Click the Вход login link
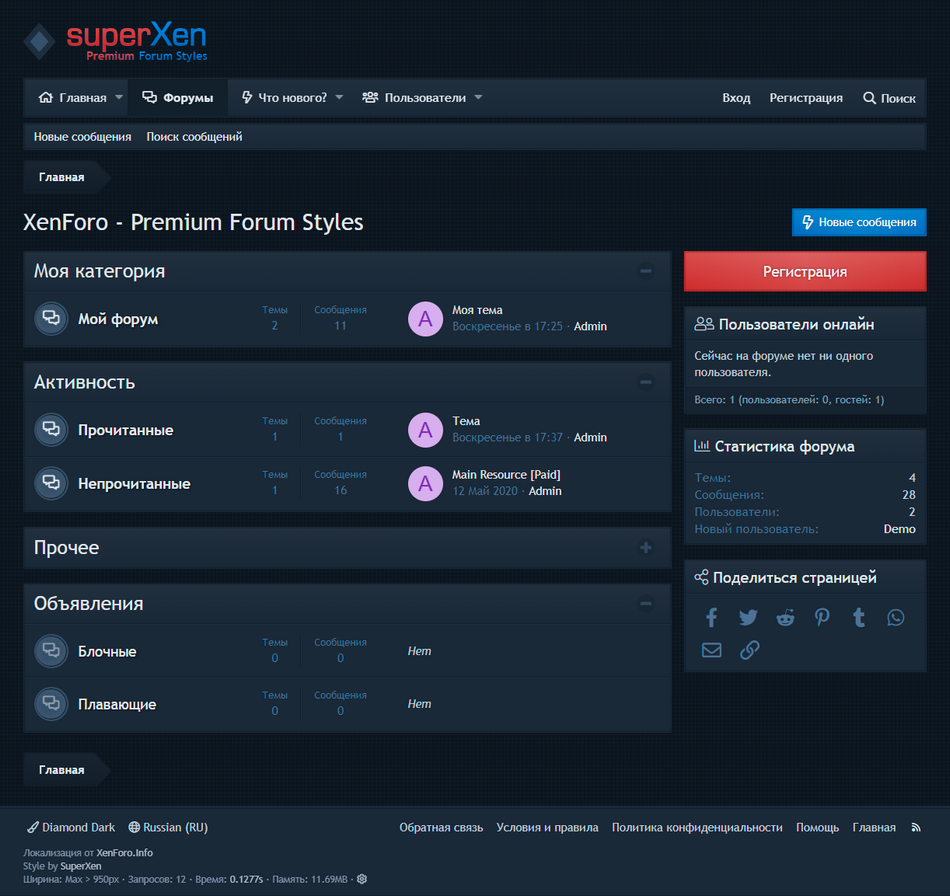 pyautogui.click(x=736, y=98)
